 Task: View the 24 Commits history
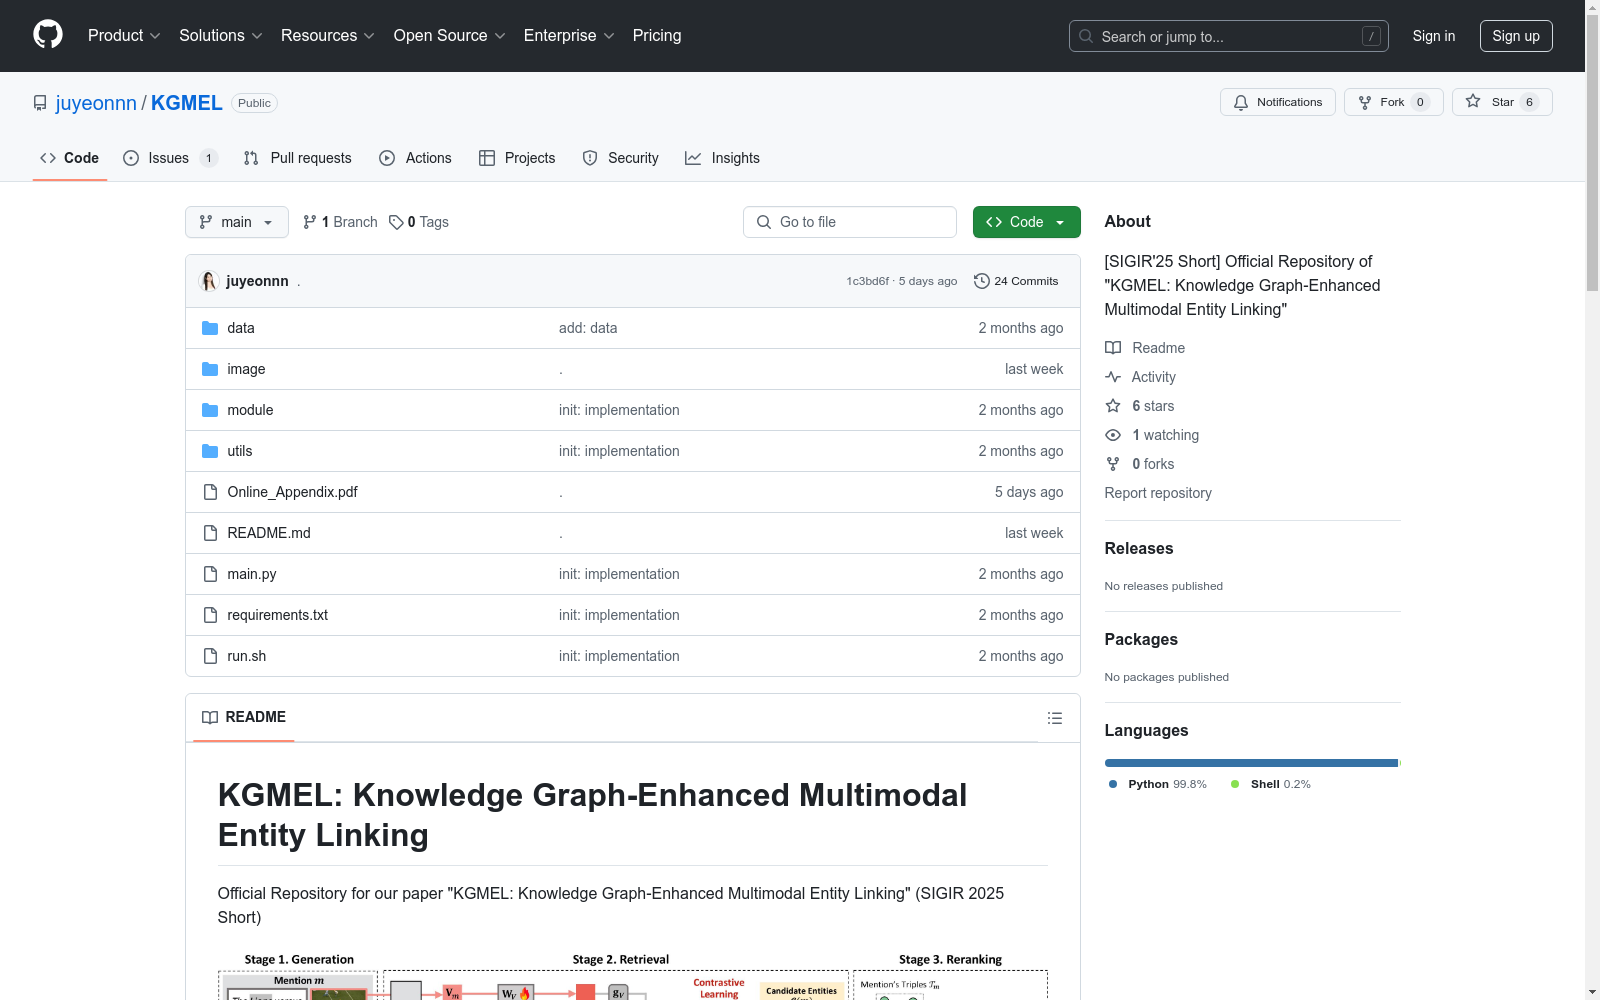[1016, 281]
